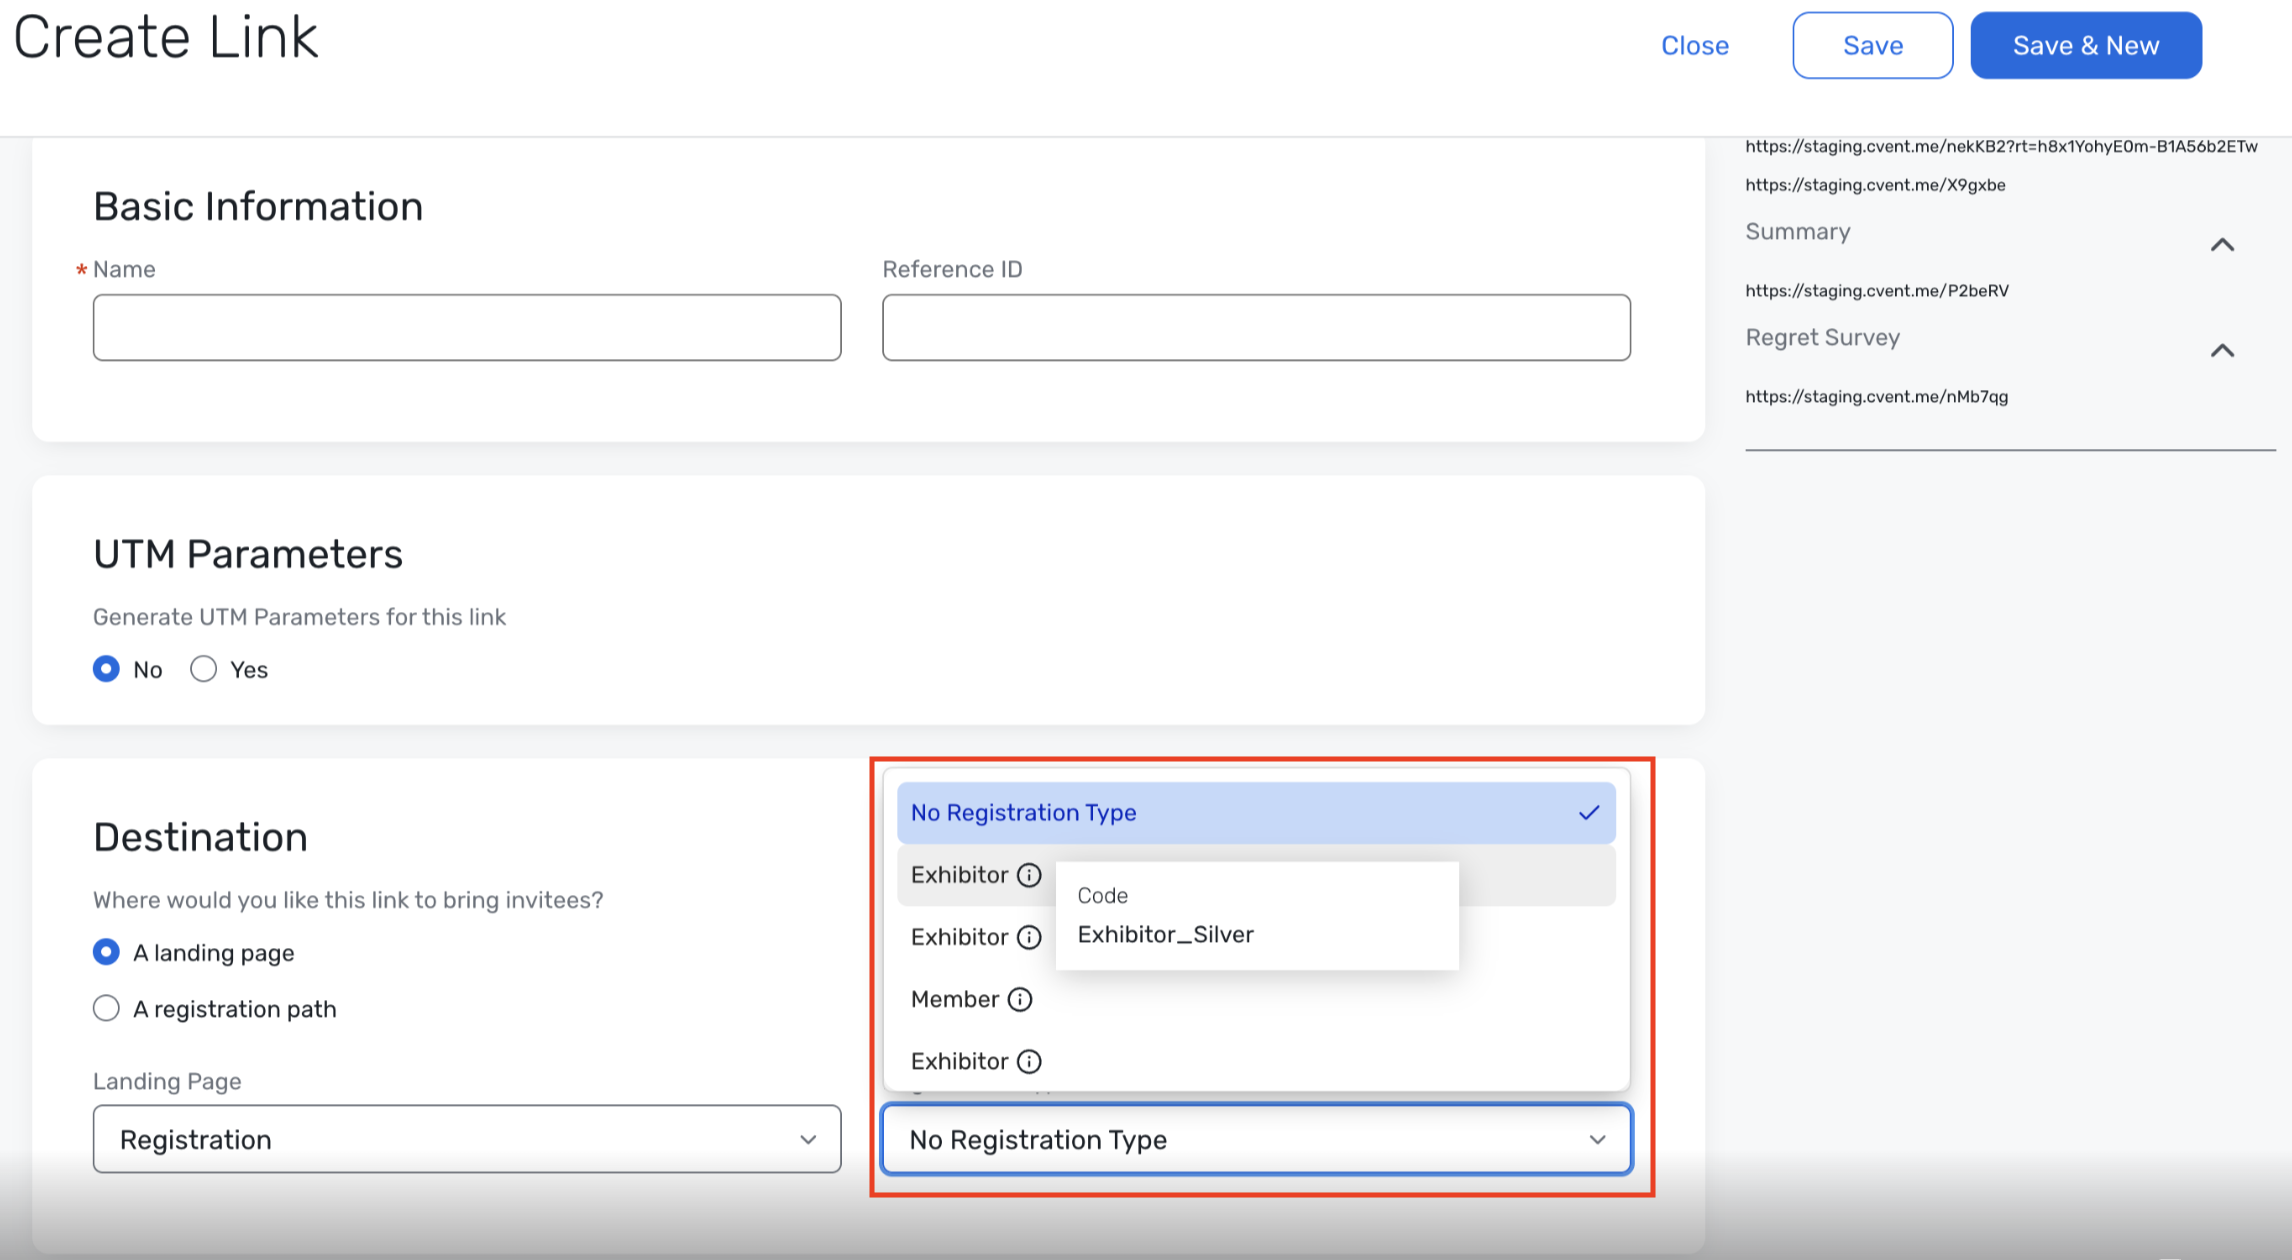The image size is (2292, 1260).
Task: Click the Reference ID input field
Action: coord(1256,327)
